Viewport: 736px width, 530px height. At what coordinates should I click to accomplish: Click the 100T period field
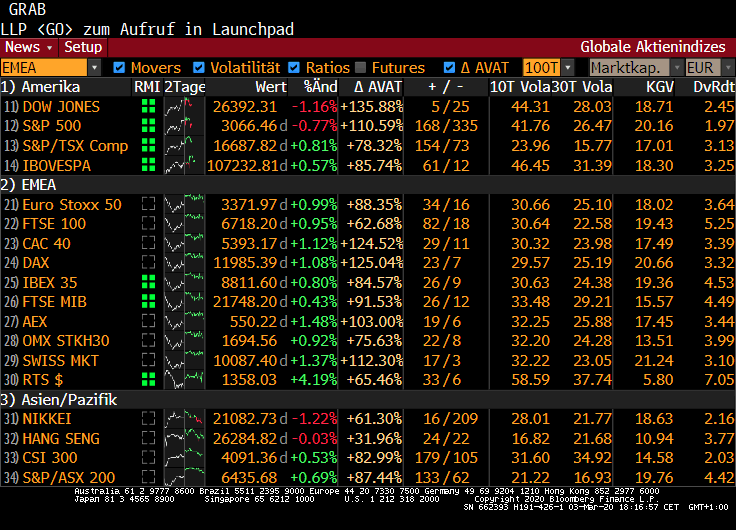click(542, 68)
